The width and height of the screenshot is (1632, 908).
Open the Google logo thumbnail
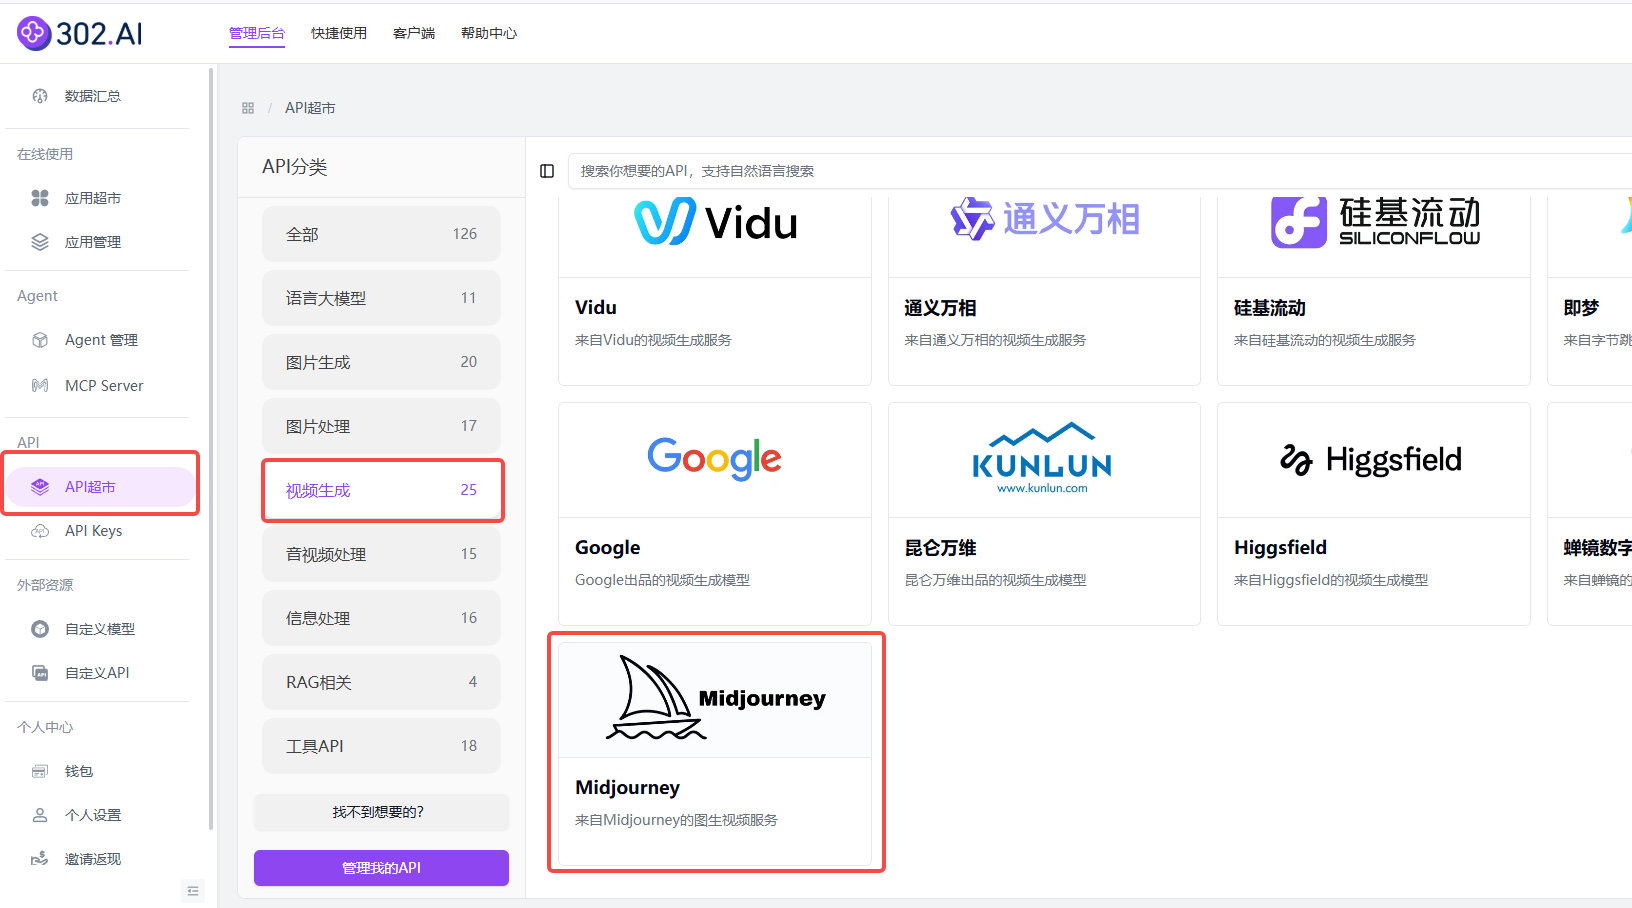[x=715, y=460]
